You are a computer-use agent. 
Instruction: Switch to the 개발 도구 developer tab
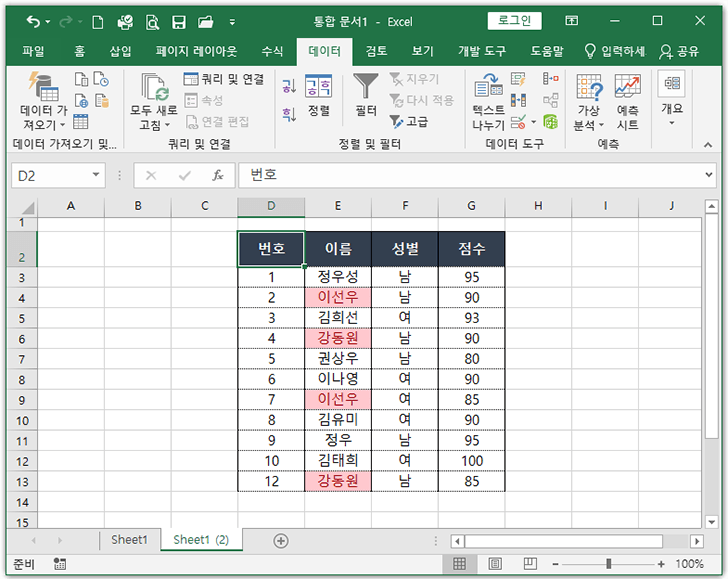point(482,51)
